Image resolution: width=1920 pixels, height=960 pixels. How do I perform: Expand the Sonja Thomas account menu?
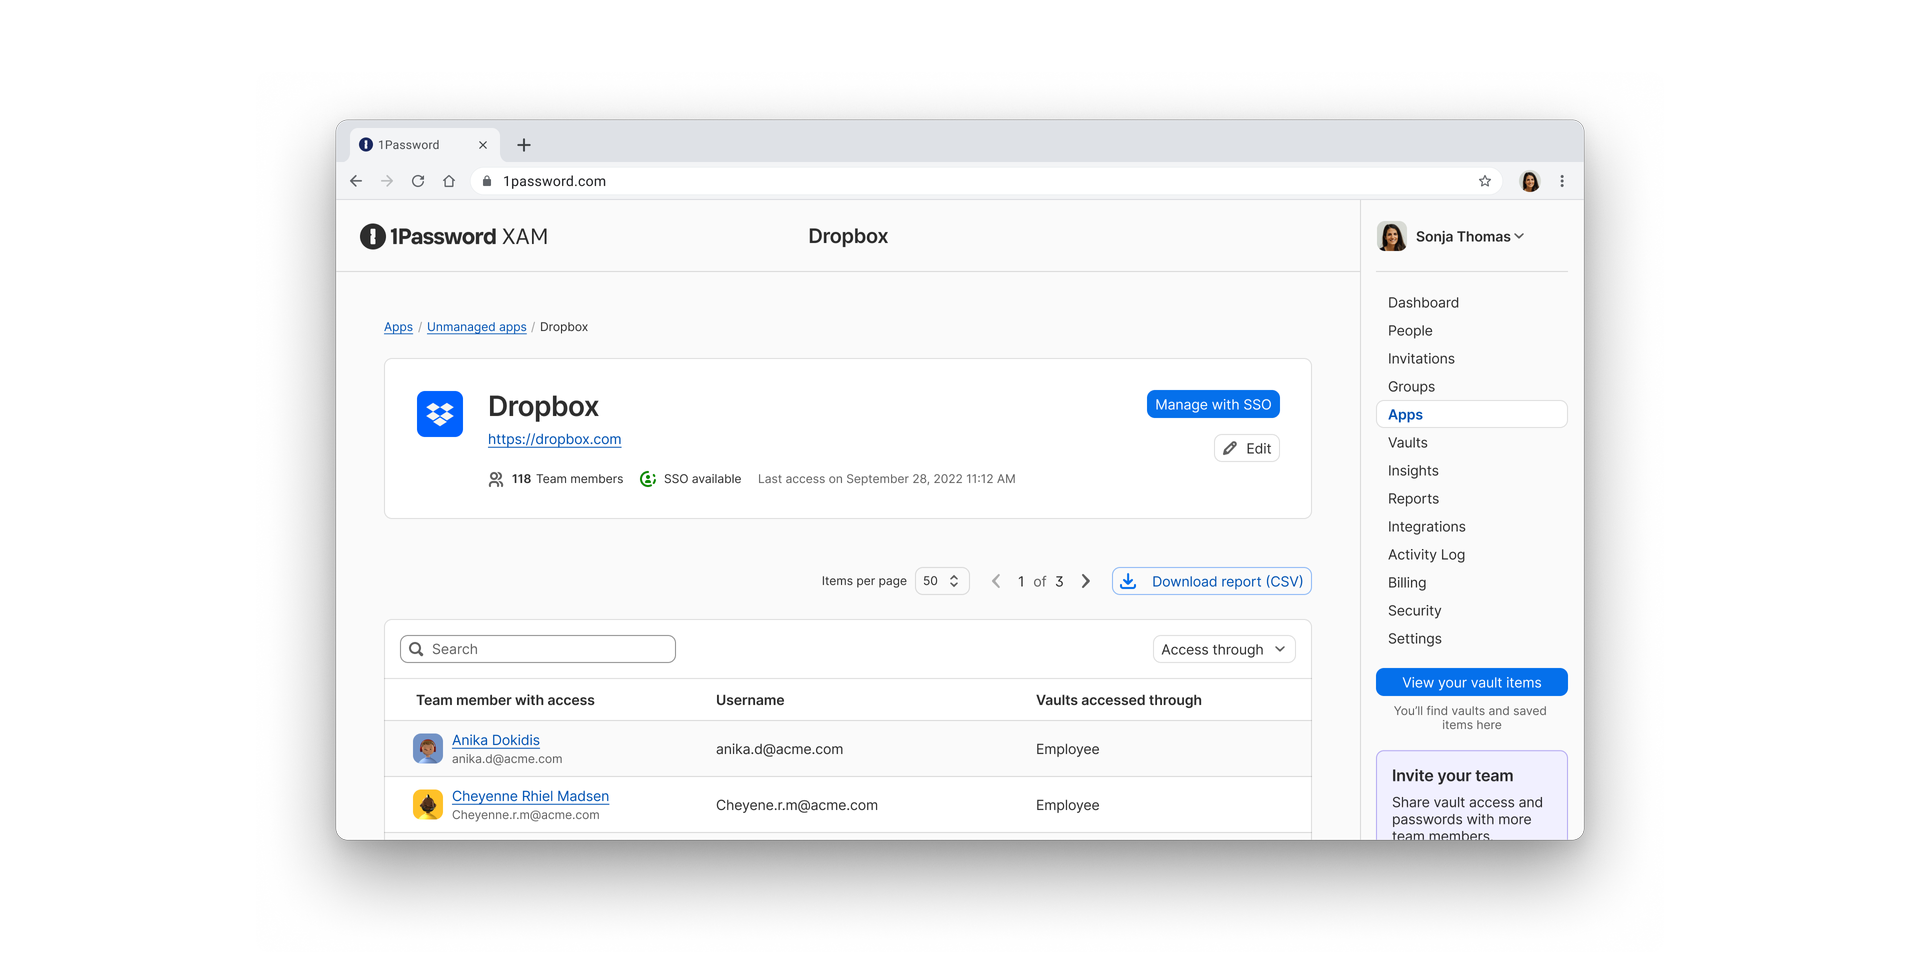1519,236
